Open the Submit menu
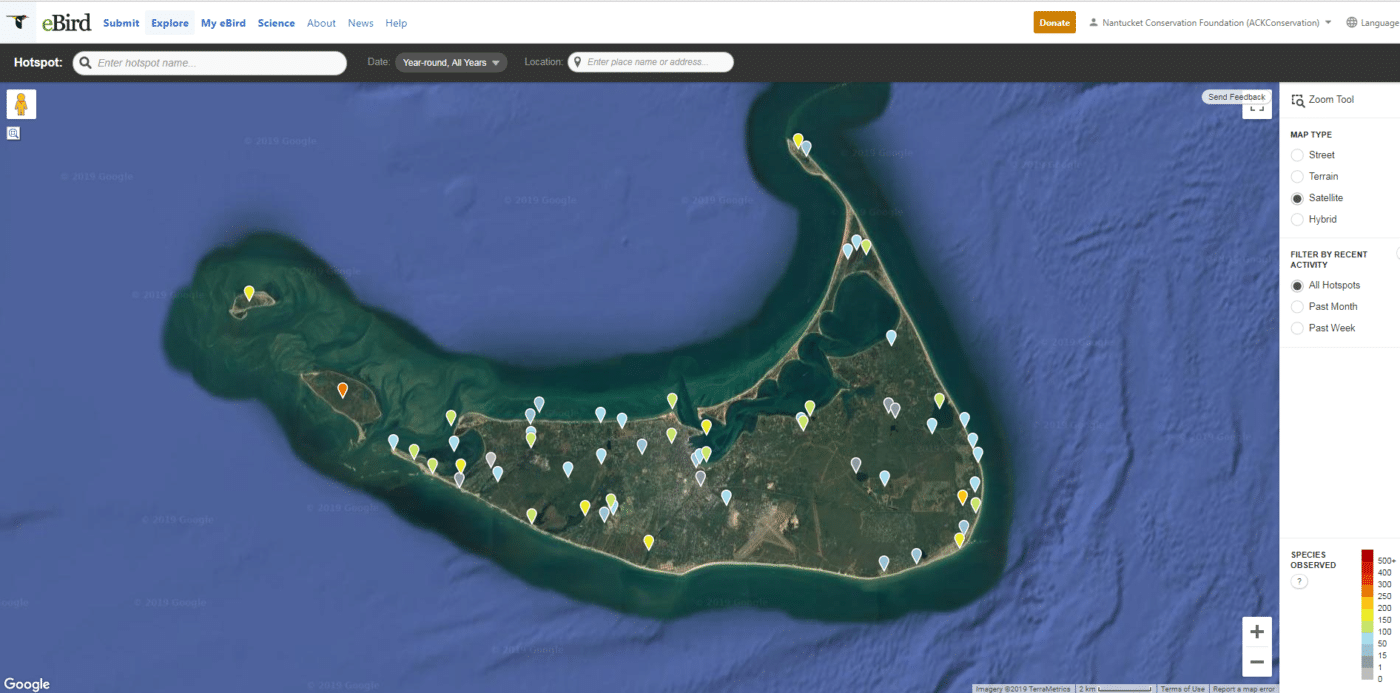Screen dimensions: 1400x693 (121, 23)
